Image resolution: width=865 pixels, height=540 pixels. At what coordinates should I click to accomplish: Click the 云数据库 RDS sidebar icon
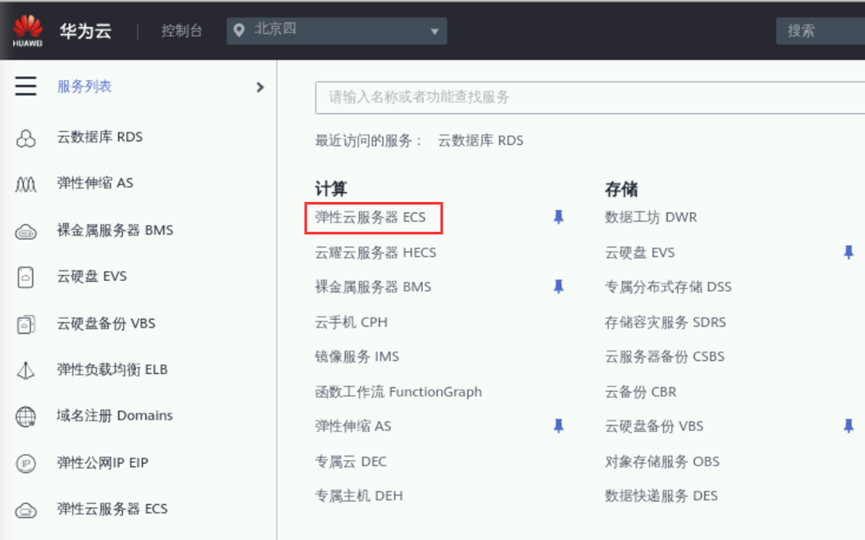coord(26,138)
